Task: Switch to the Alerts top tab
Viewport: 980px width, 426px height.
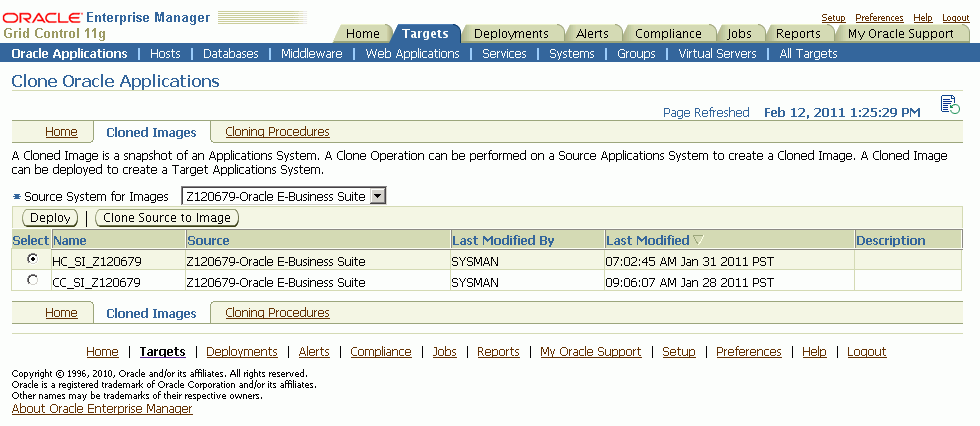Action: tap(592, 34)
